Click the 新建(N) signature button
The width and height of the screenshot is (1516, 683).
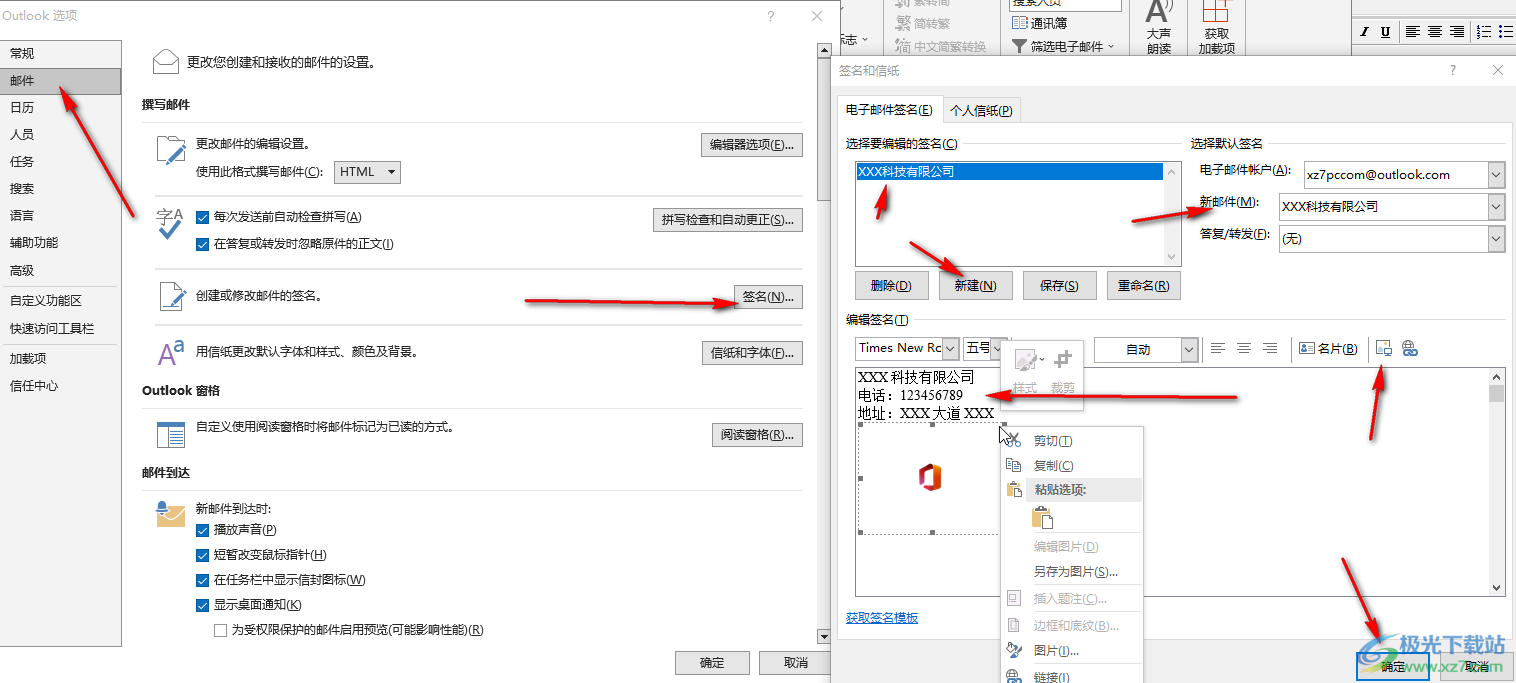(976, 286)
